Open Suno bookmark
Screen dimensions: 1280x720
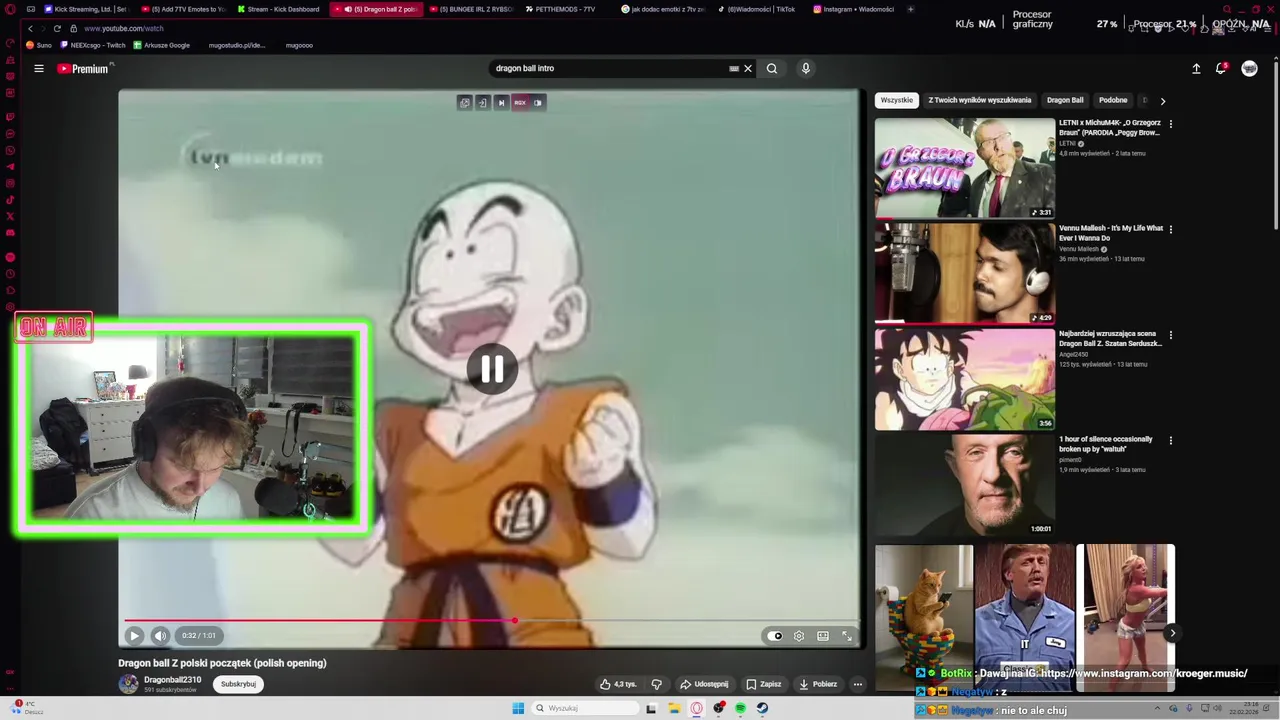39,45
